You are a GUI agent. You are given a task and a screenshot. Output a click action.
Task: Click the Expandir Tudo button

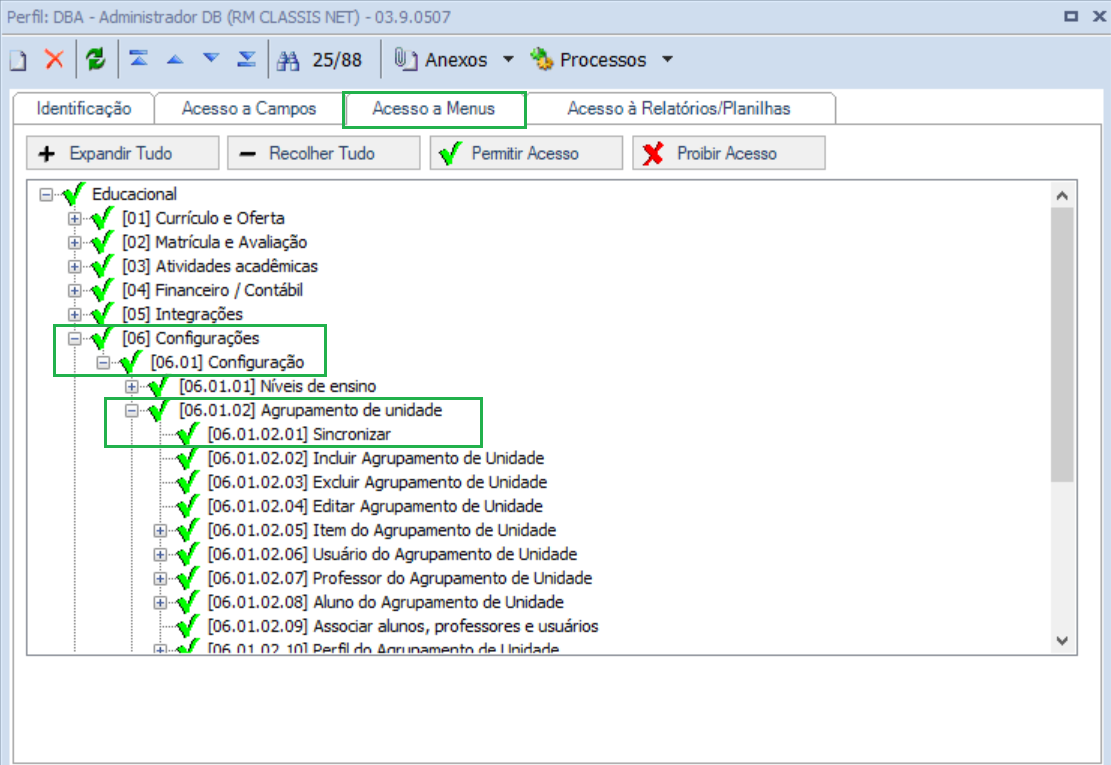[123, 153]
